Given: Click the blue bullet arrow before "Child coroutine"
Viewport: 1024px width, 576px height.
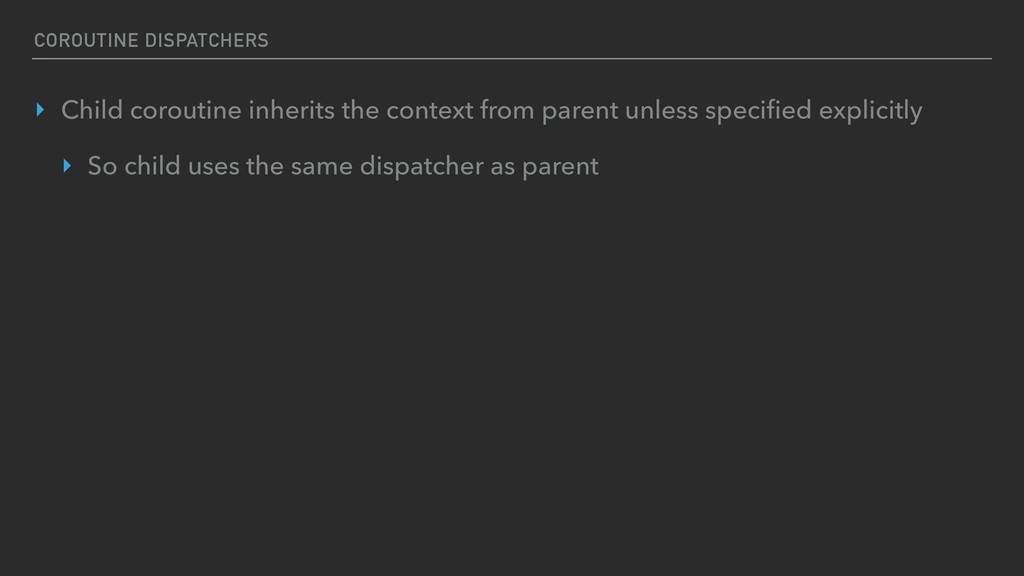Looking at the screenshot, I should [x=40, y=111].
